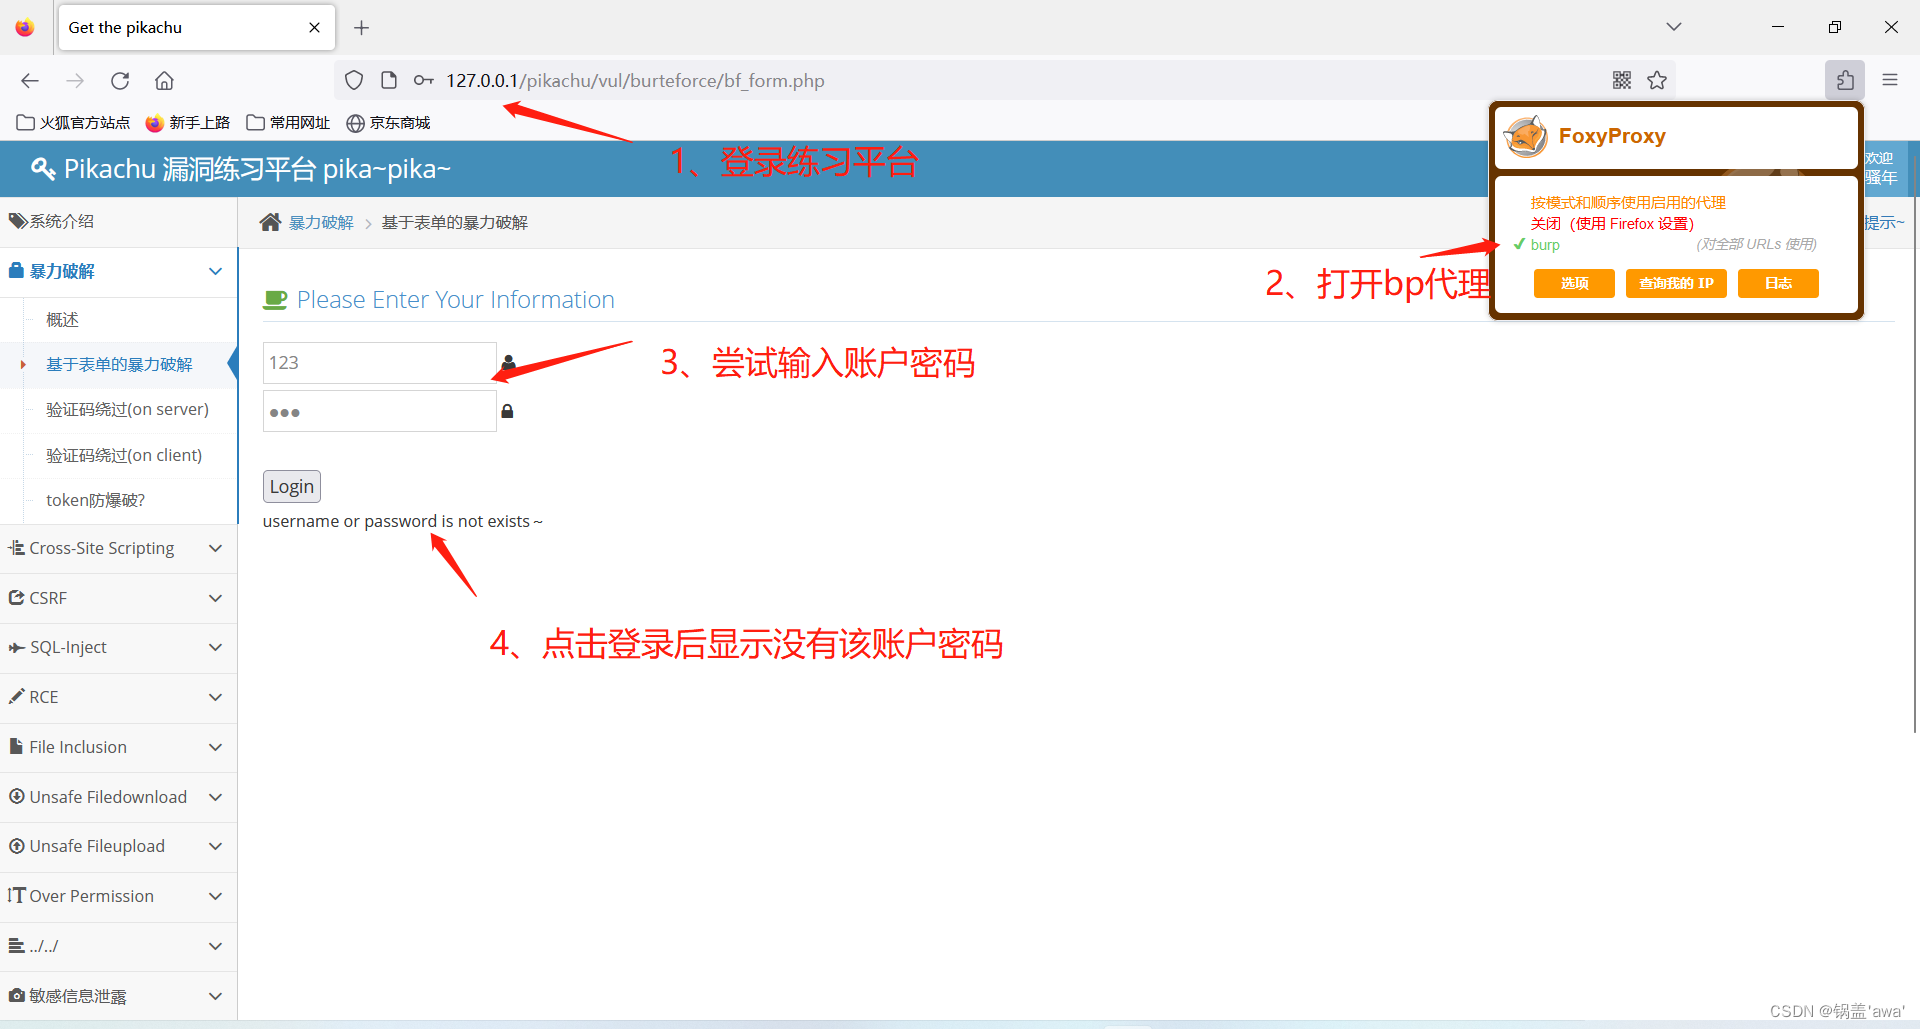Reload the page with the refresh icon
The width and height of the screenshot is (1920, 1029).
[x=120, y=81]
